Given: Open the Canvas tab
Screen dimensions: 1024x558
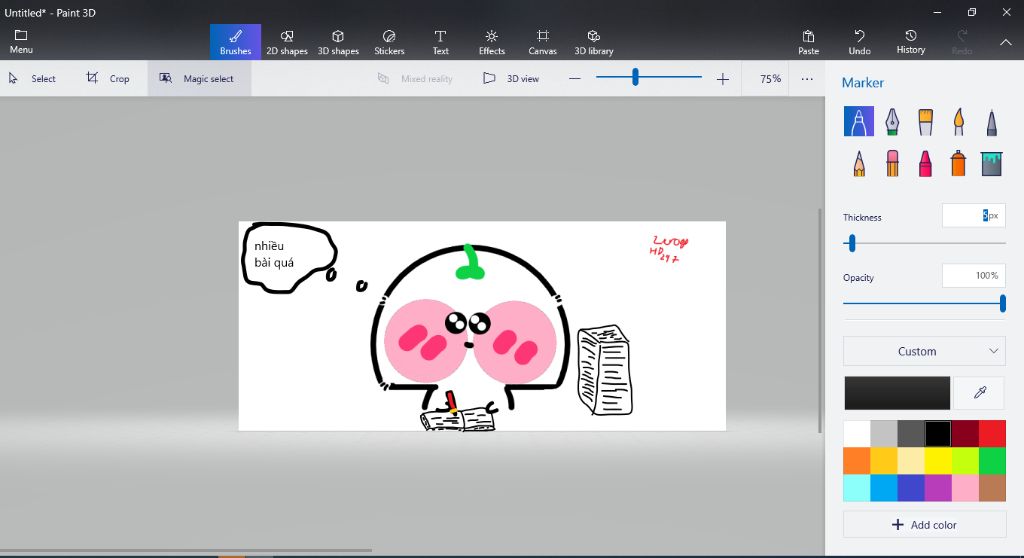Looking at the screenshot, I should tap(543, 42).
